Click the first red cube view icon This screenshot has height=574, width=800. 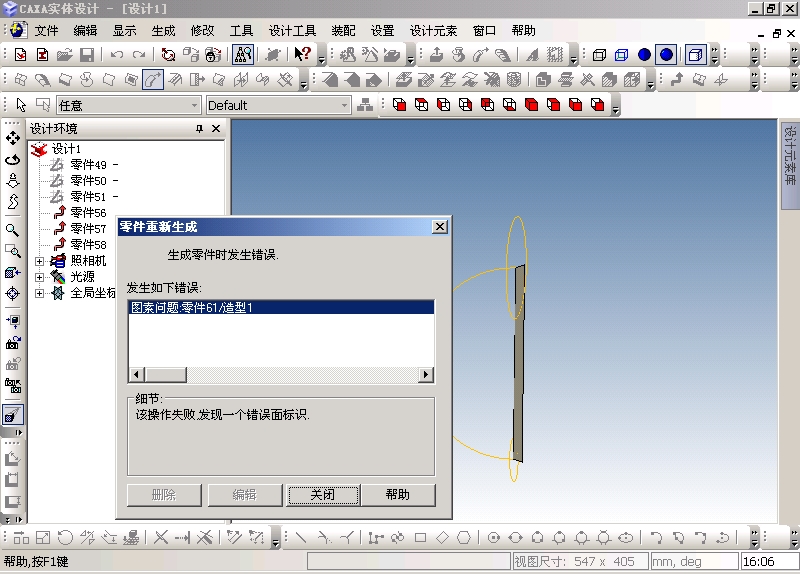pyautogui.click(x=399, y=105)
